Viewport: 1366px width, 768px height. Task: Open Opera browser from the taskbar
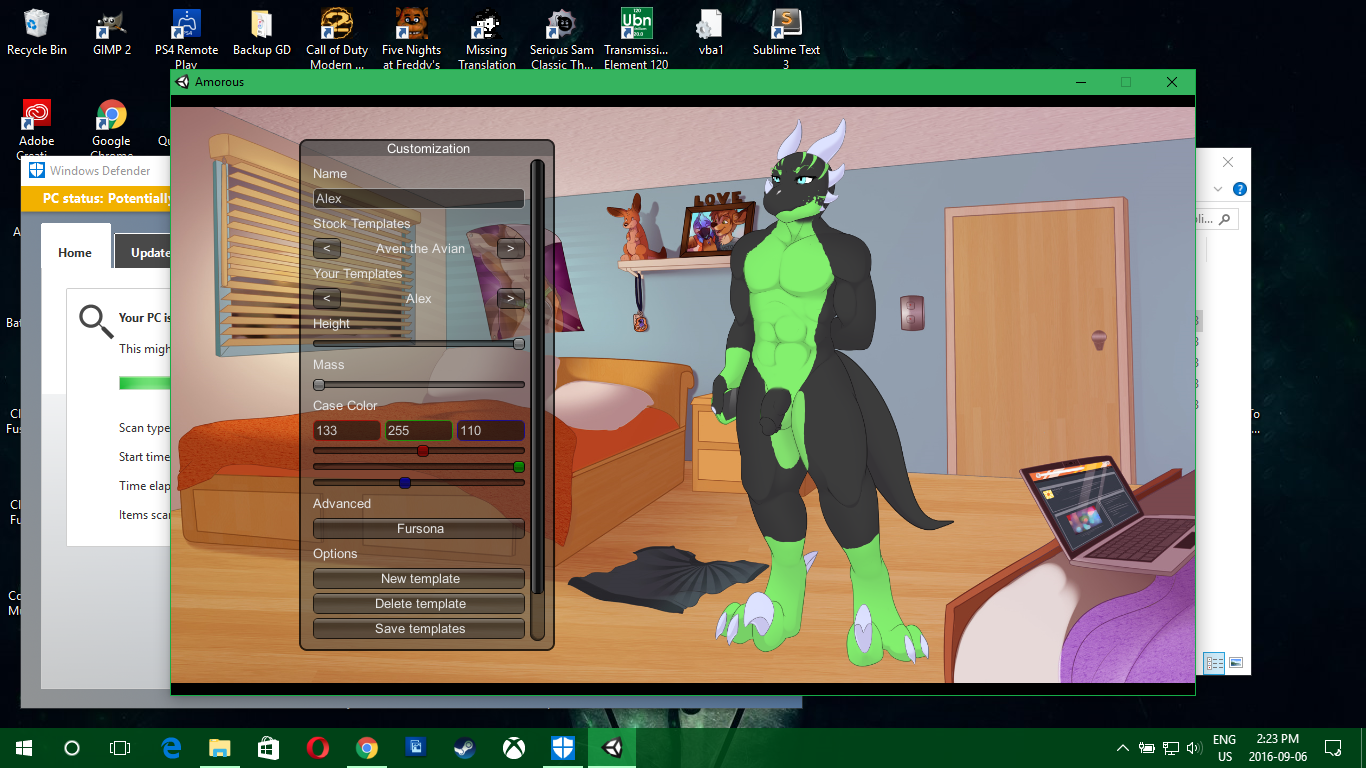[318, 747]
